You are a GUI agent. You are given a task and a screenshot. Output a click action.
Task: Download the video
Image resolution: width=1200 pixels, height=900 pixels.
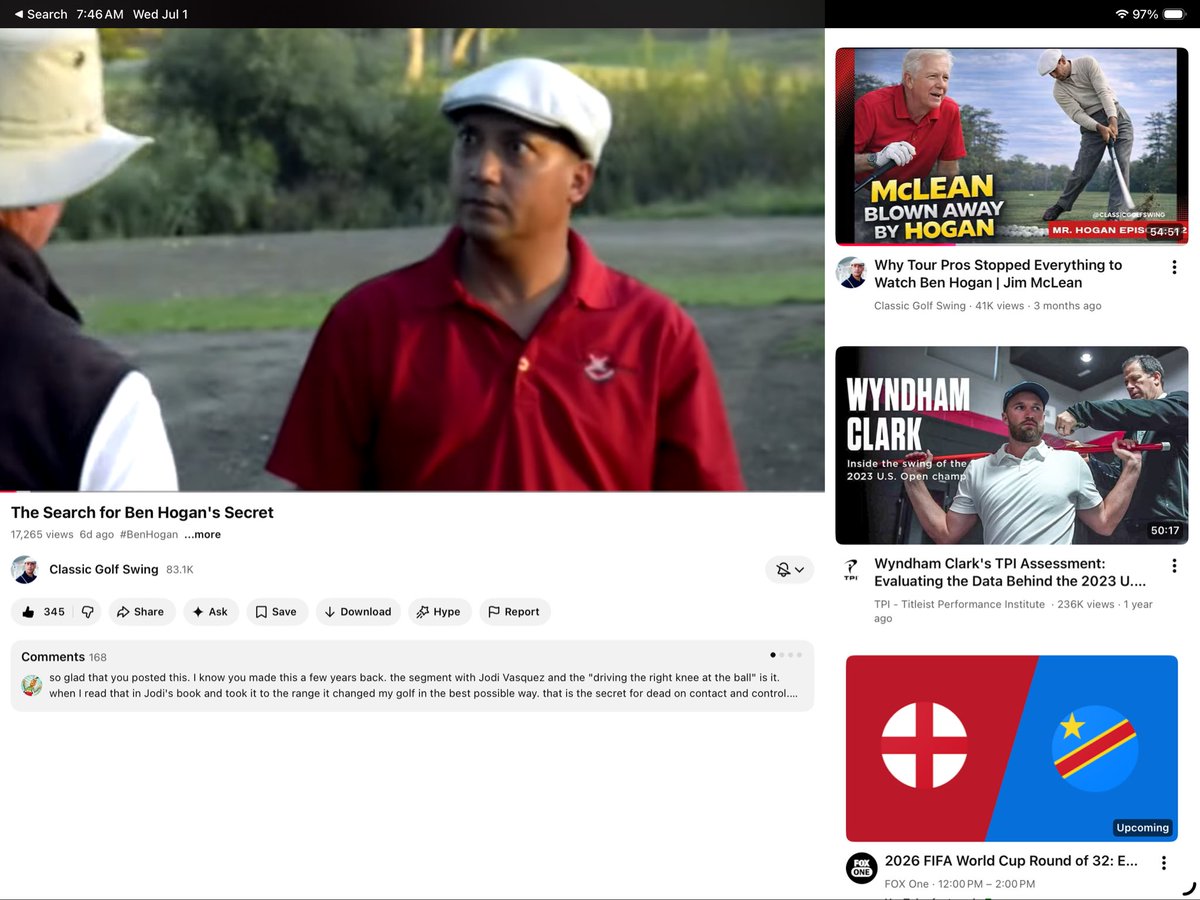tap(358, 612)
